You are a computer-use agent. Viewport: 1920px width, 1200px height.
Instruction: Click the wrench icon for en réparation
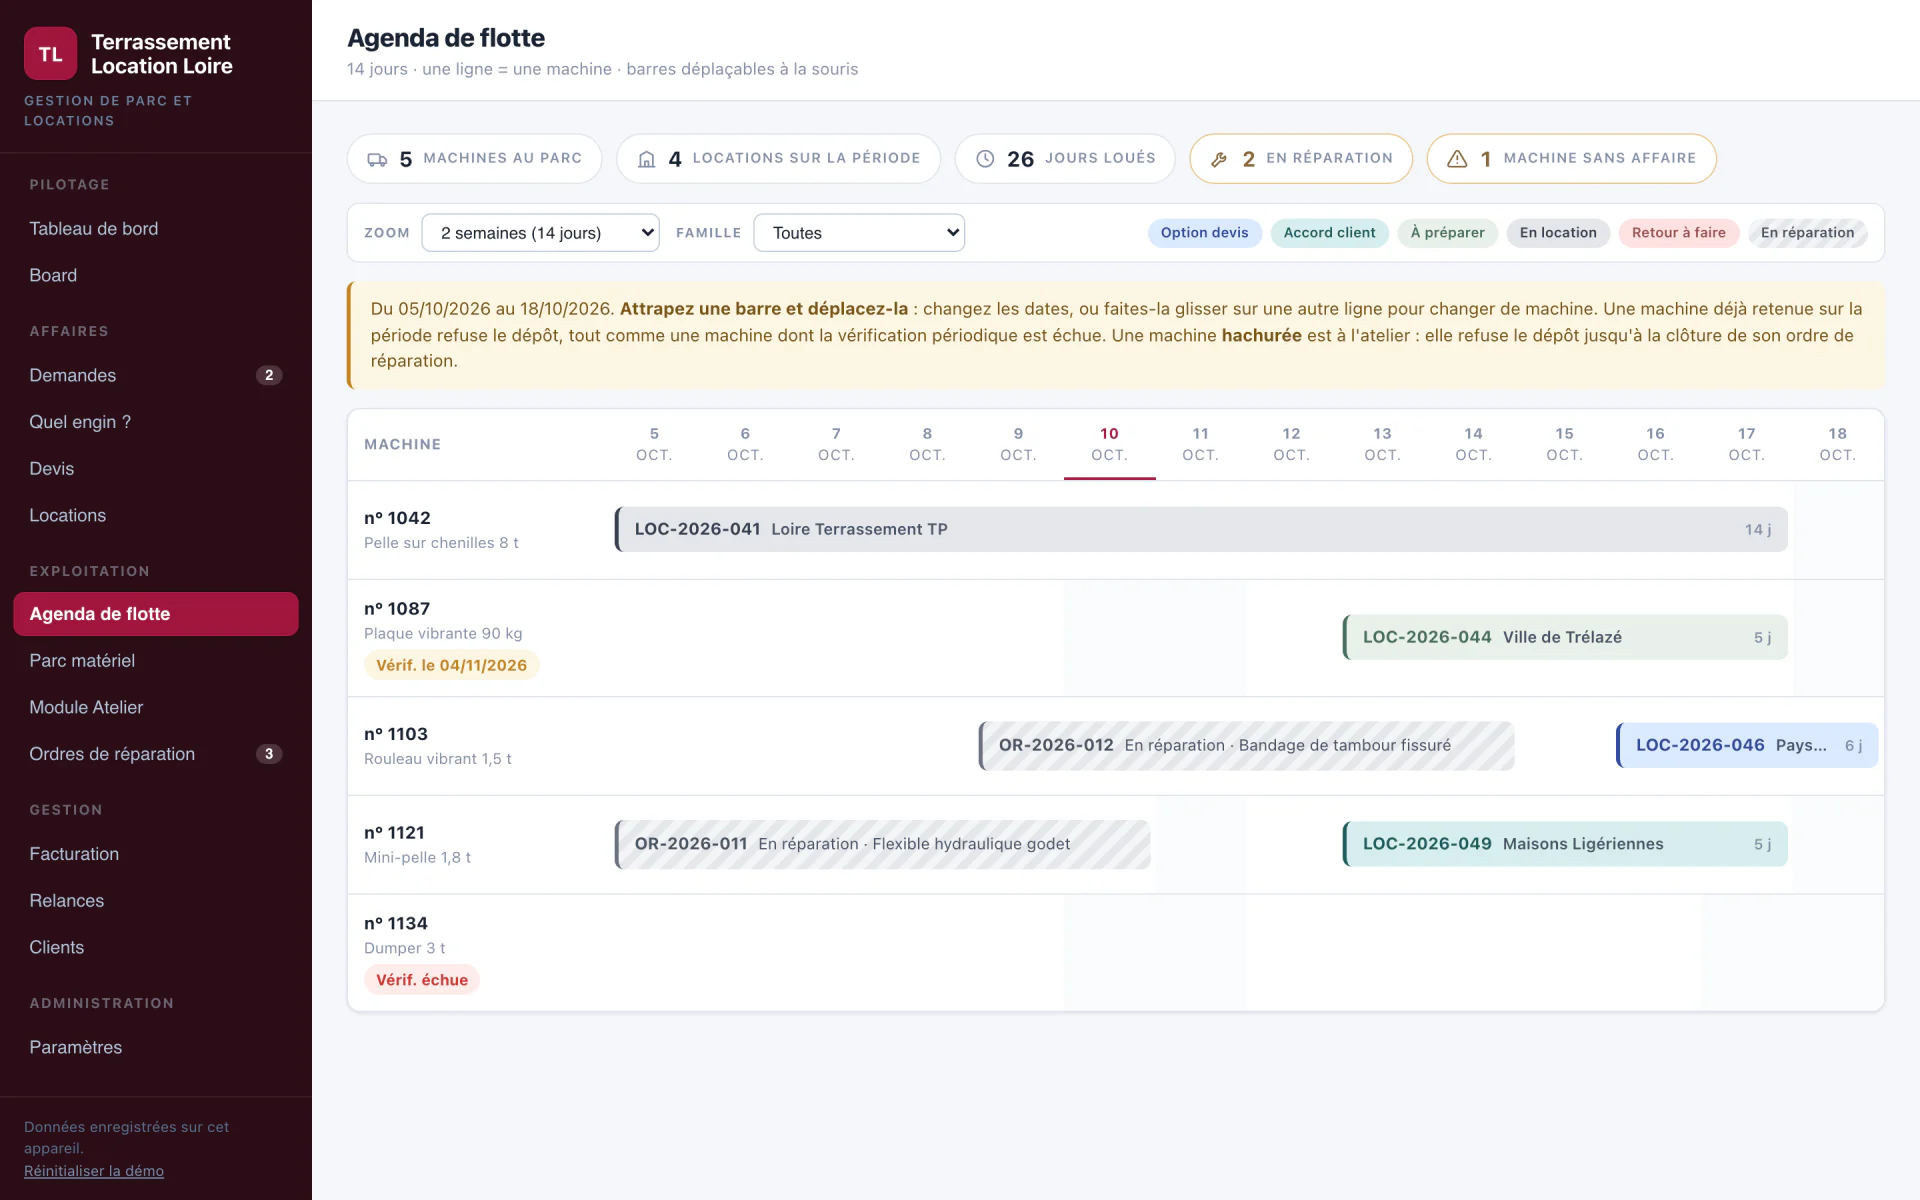coord(1219,159)
